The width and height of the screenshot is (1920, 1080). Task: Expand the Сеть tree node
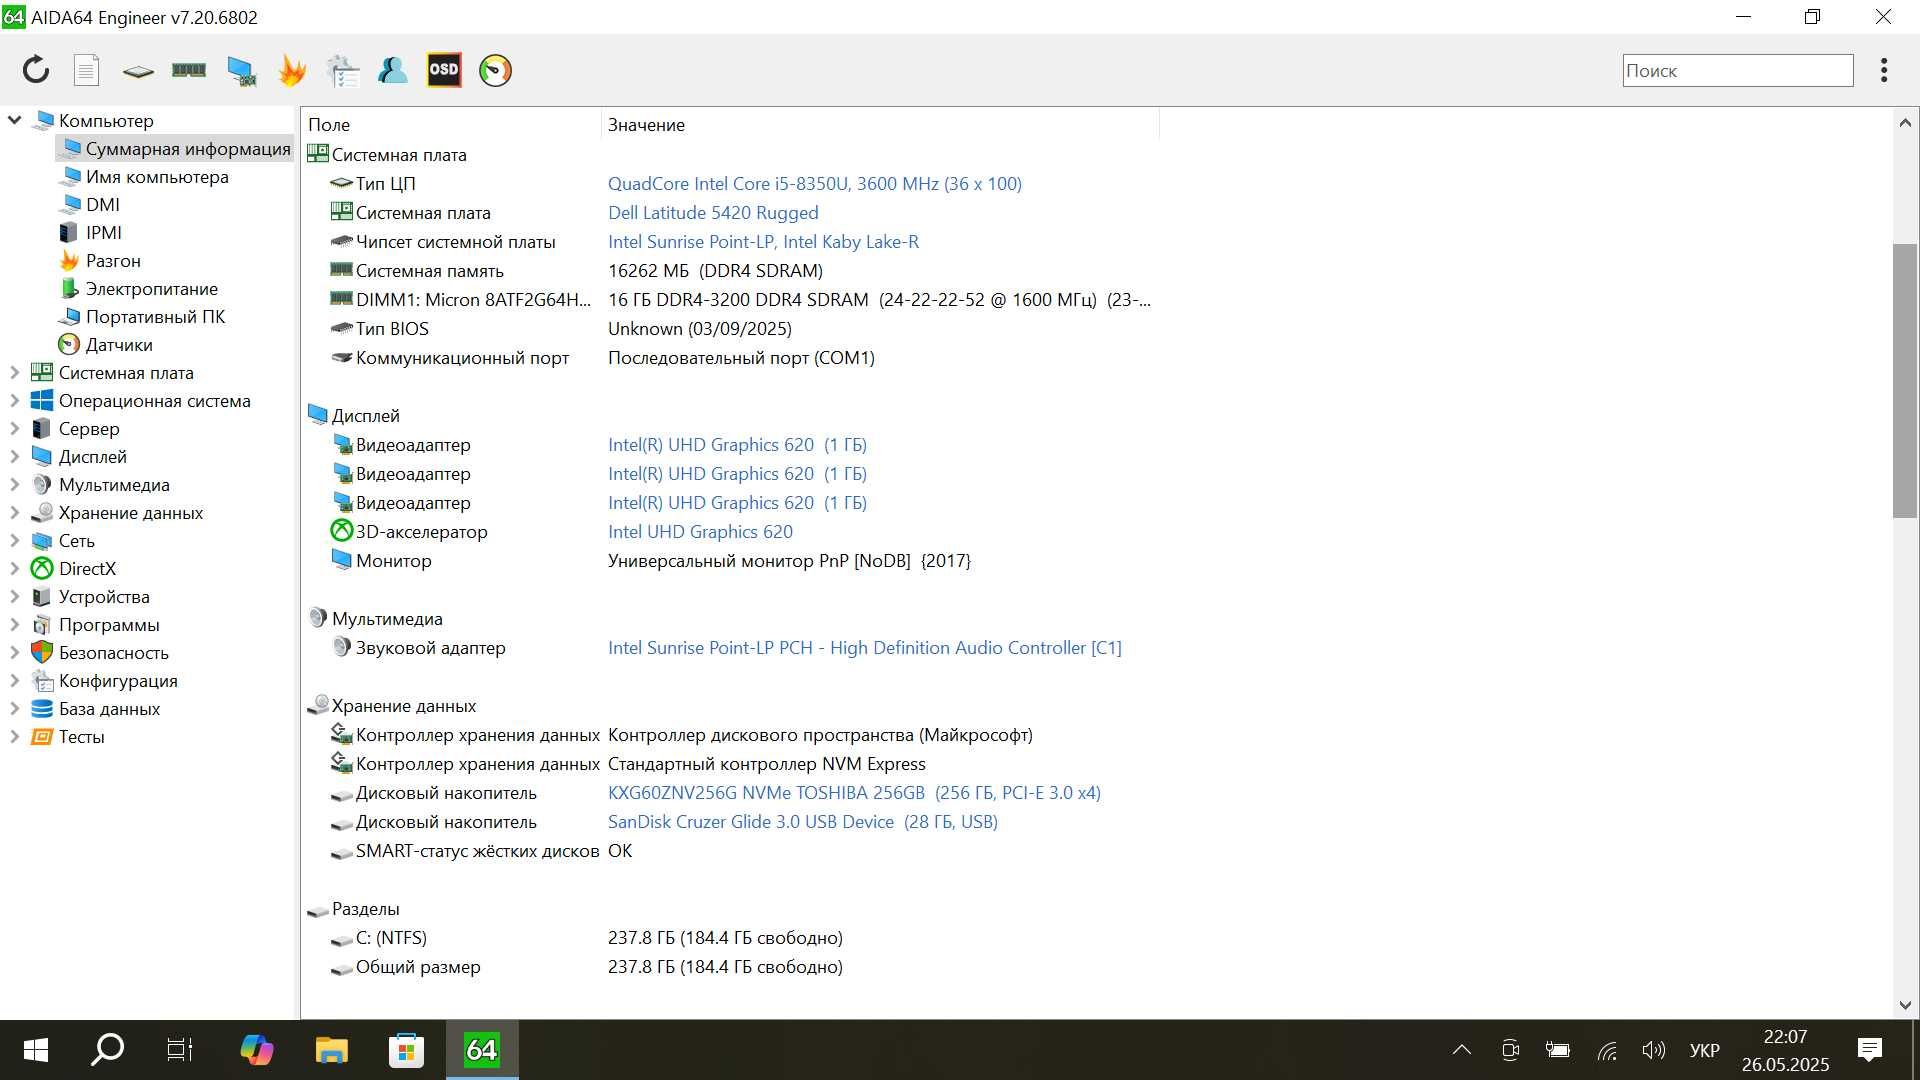click(14, 540)
